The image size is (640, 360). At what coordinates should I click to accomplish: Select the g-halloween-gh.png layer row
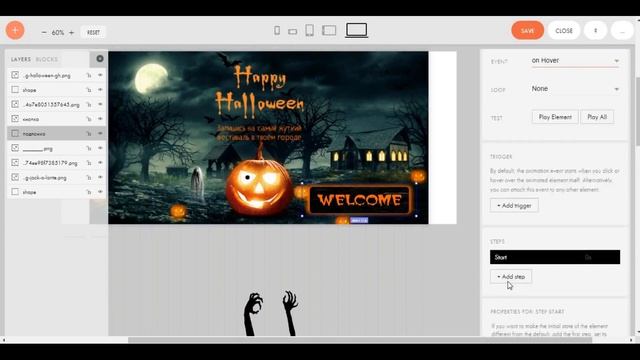click(x=56, y=75)
